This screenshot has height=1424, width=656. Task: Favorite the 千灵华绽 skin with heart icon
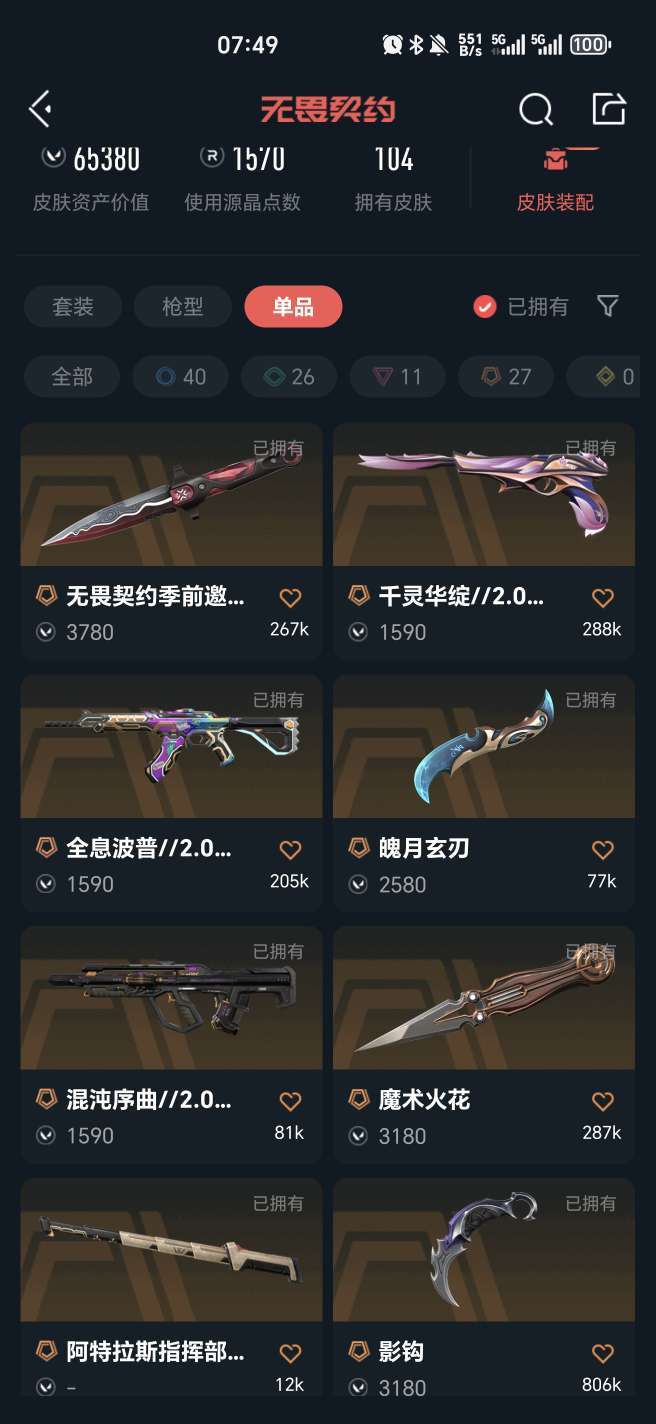pyautogui.click(x=602, y=598)
